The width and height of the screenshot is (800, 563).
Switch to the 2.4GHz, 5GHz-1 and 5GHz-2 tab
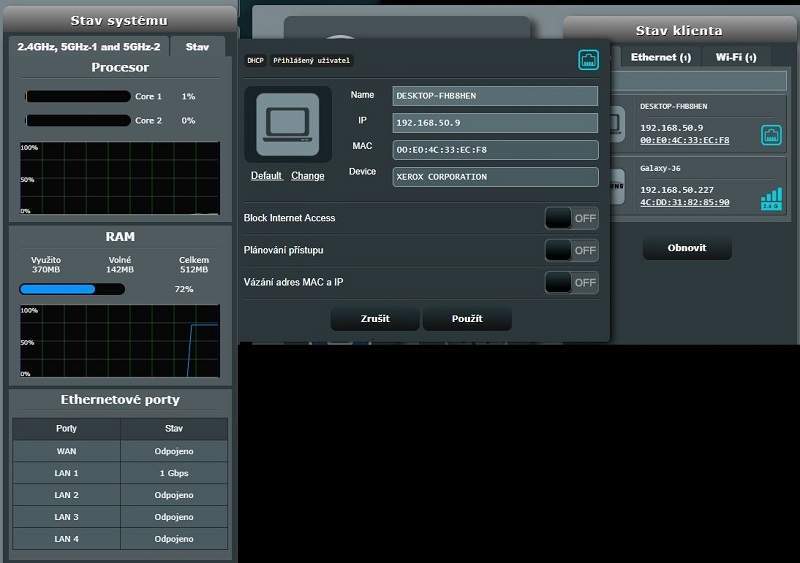click(89, 47)
